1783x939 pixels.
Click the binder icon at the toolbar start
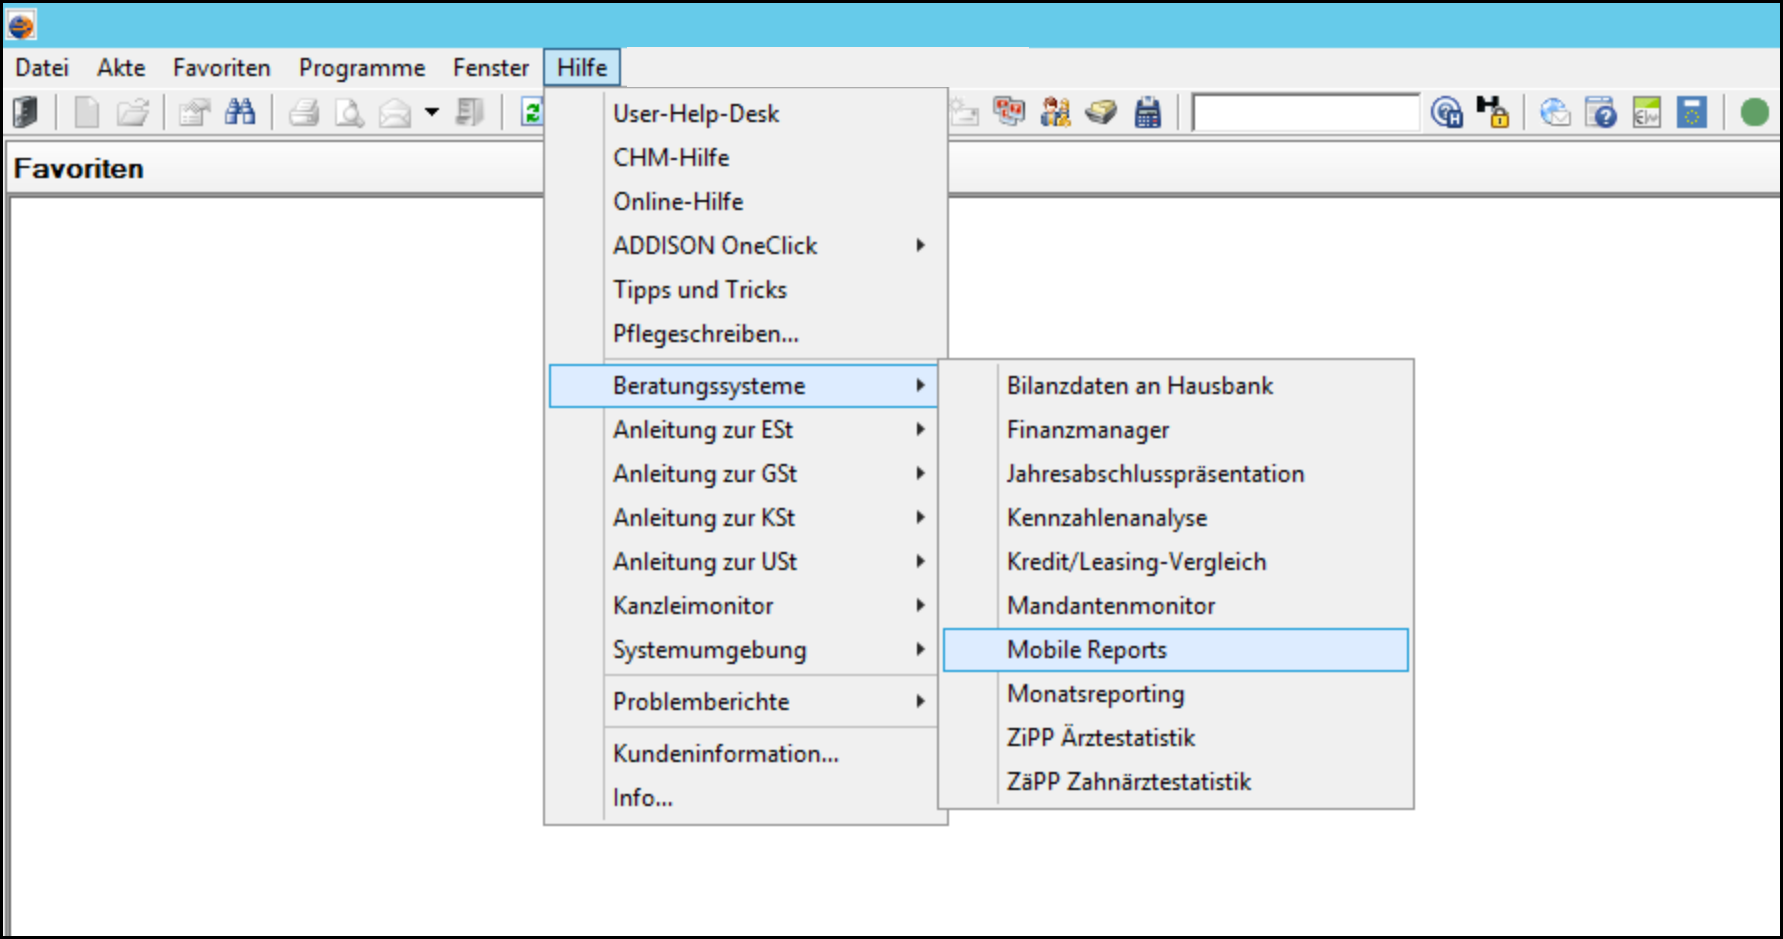(25, 112)
